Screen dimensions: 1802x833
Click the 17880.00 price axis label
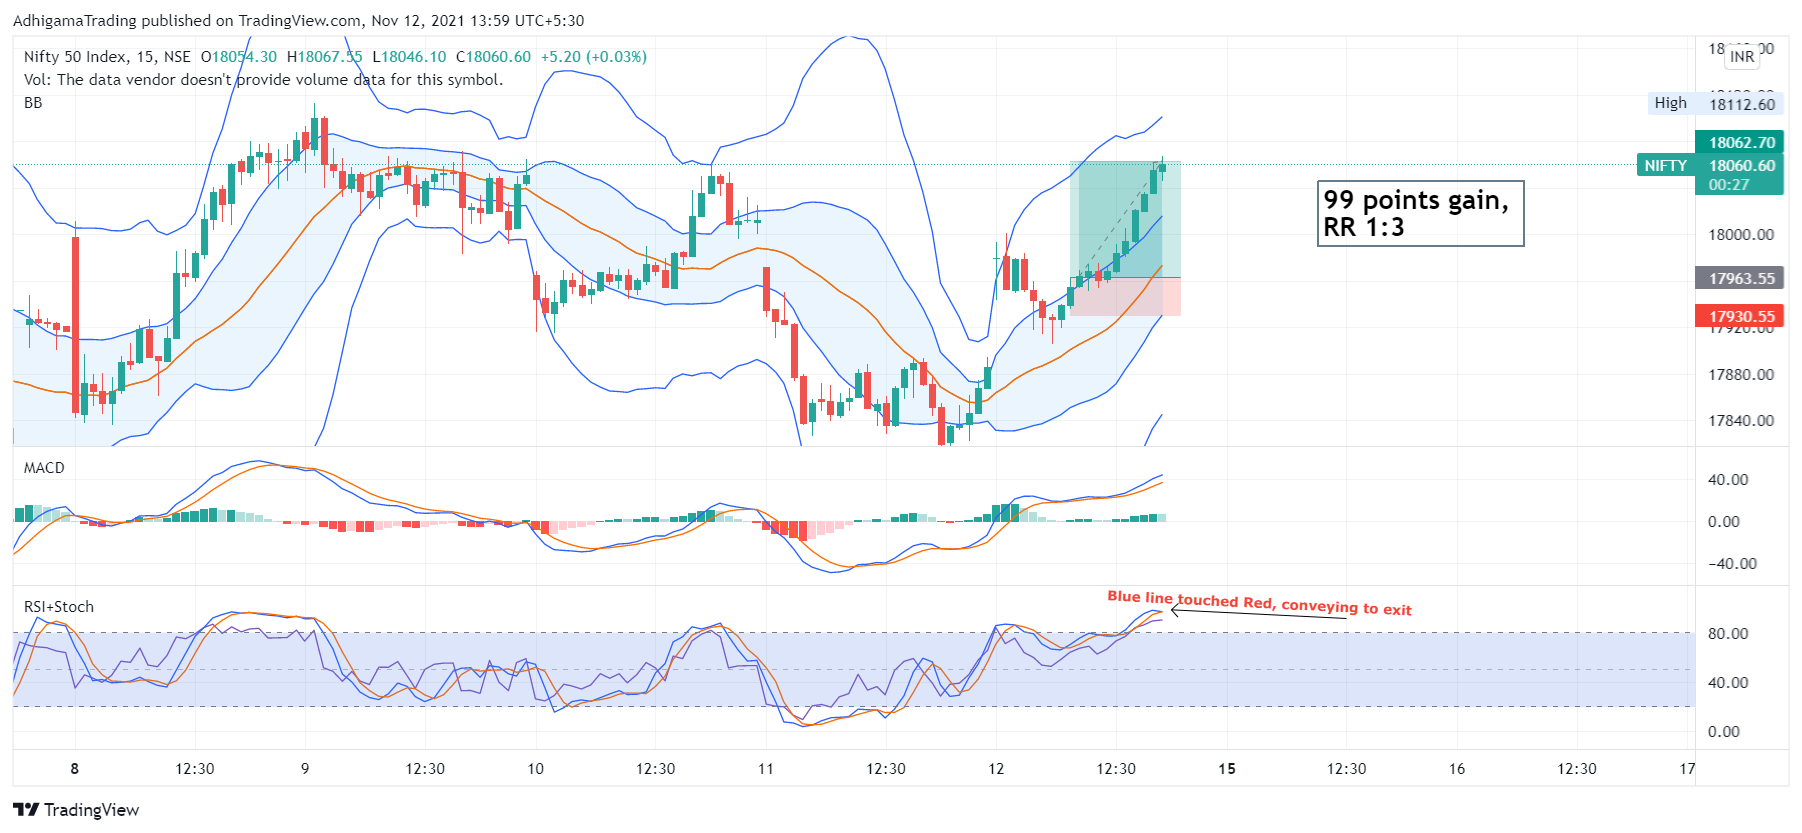1741,375
